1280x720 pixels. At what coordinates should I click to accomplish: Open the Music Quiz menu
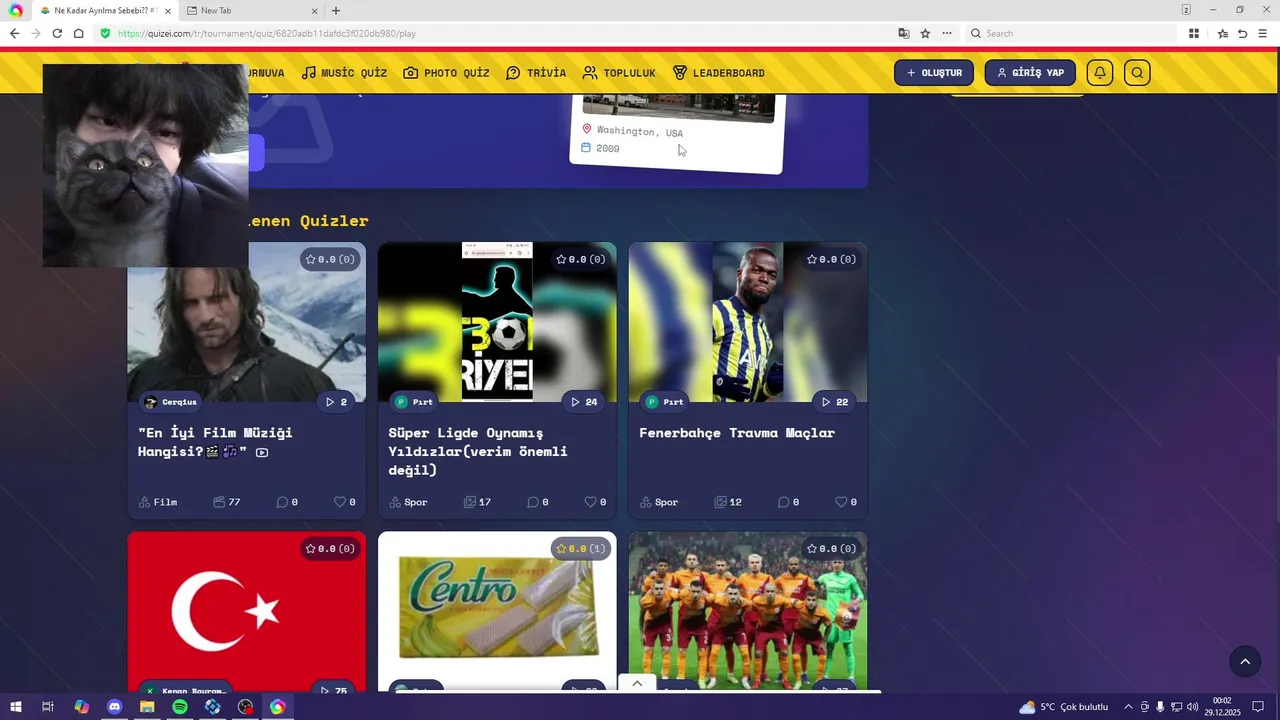pos(344,73)
